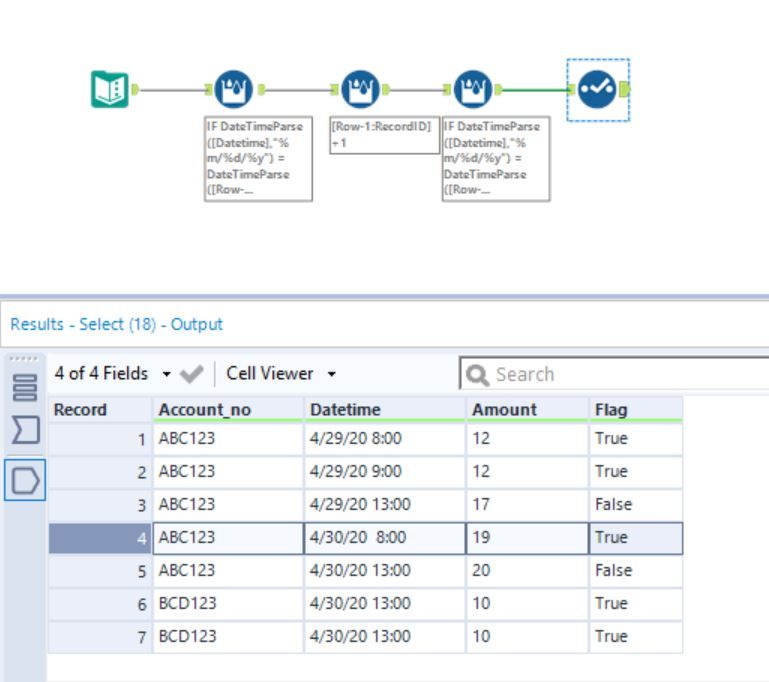The width and height of the screenshot is (769, 682).
Task: Select the Text Input tool on canvas
Action: pyautogui.click(x=110, y=89)
